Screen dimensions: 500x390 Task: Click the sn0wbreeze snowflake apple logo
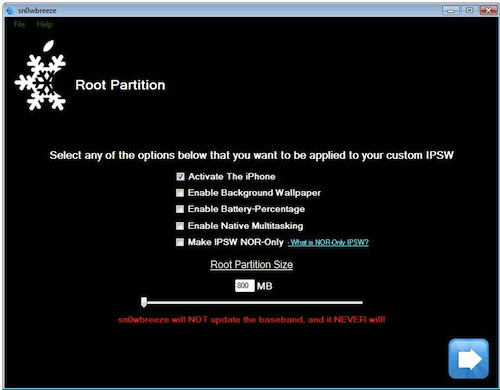40,75
